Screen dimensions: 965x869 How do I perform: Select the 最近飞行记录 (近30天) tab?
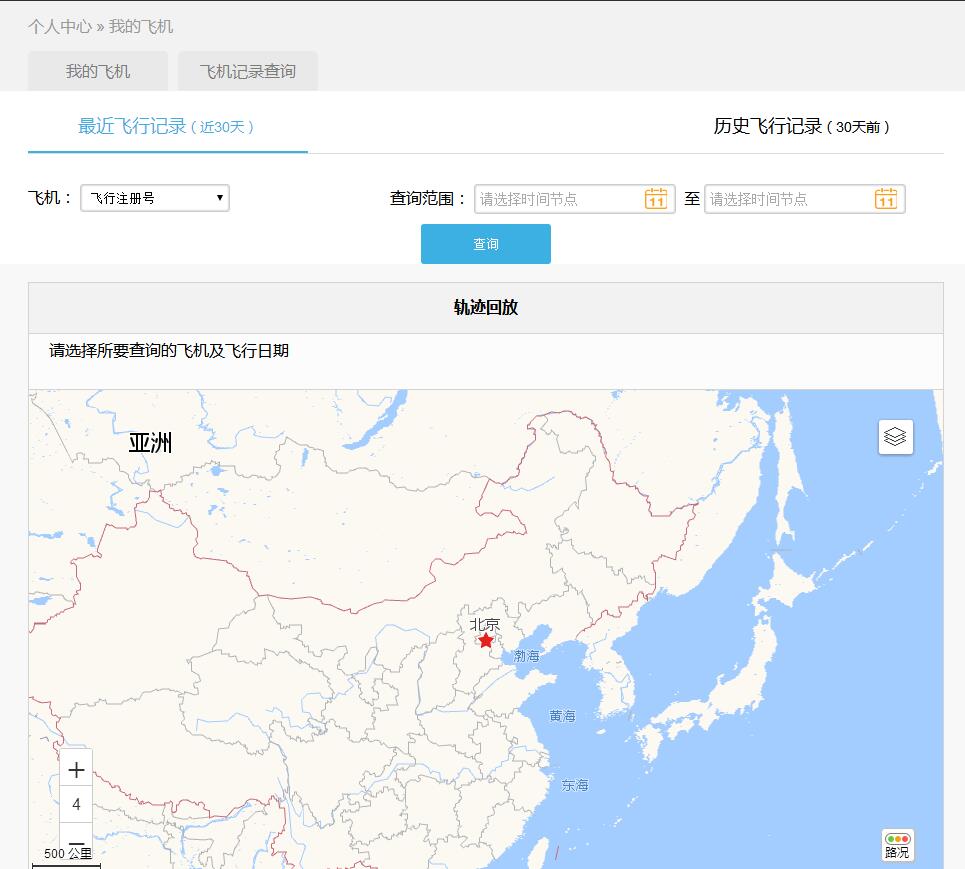coord(167,127)
